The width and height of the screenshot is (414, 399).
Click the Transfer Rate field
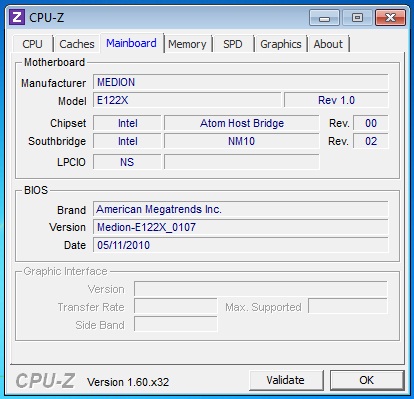coord(176,307)
